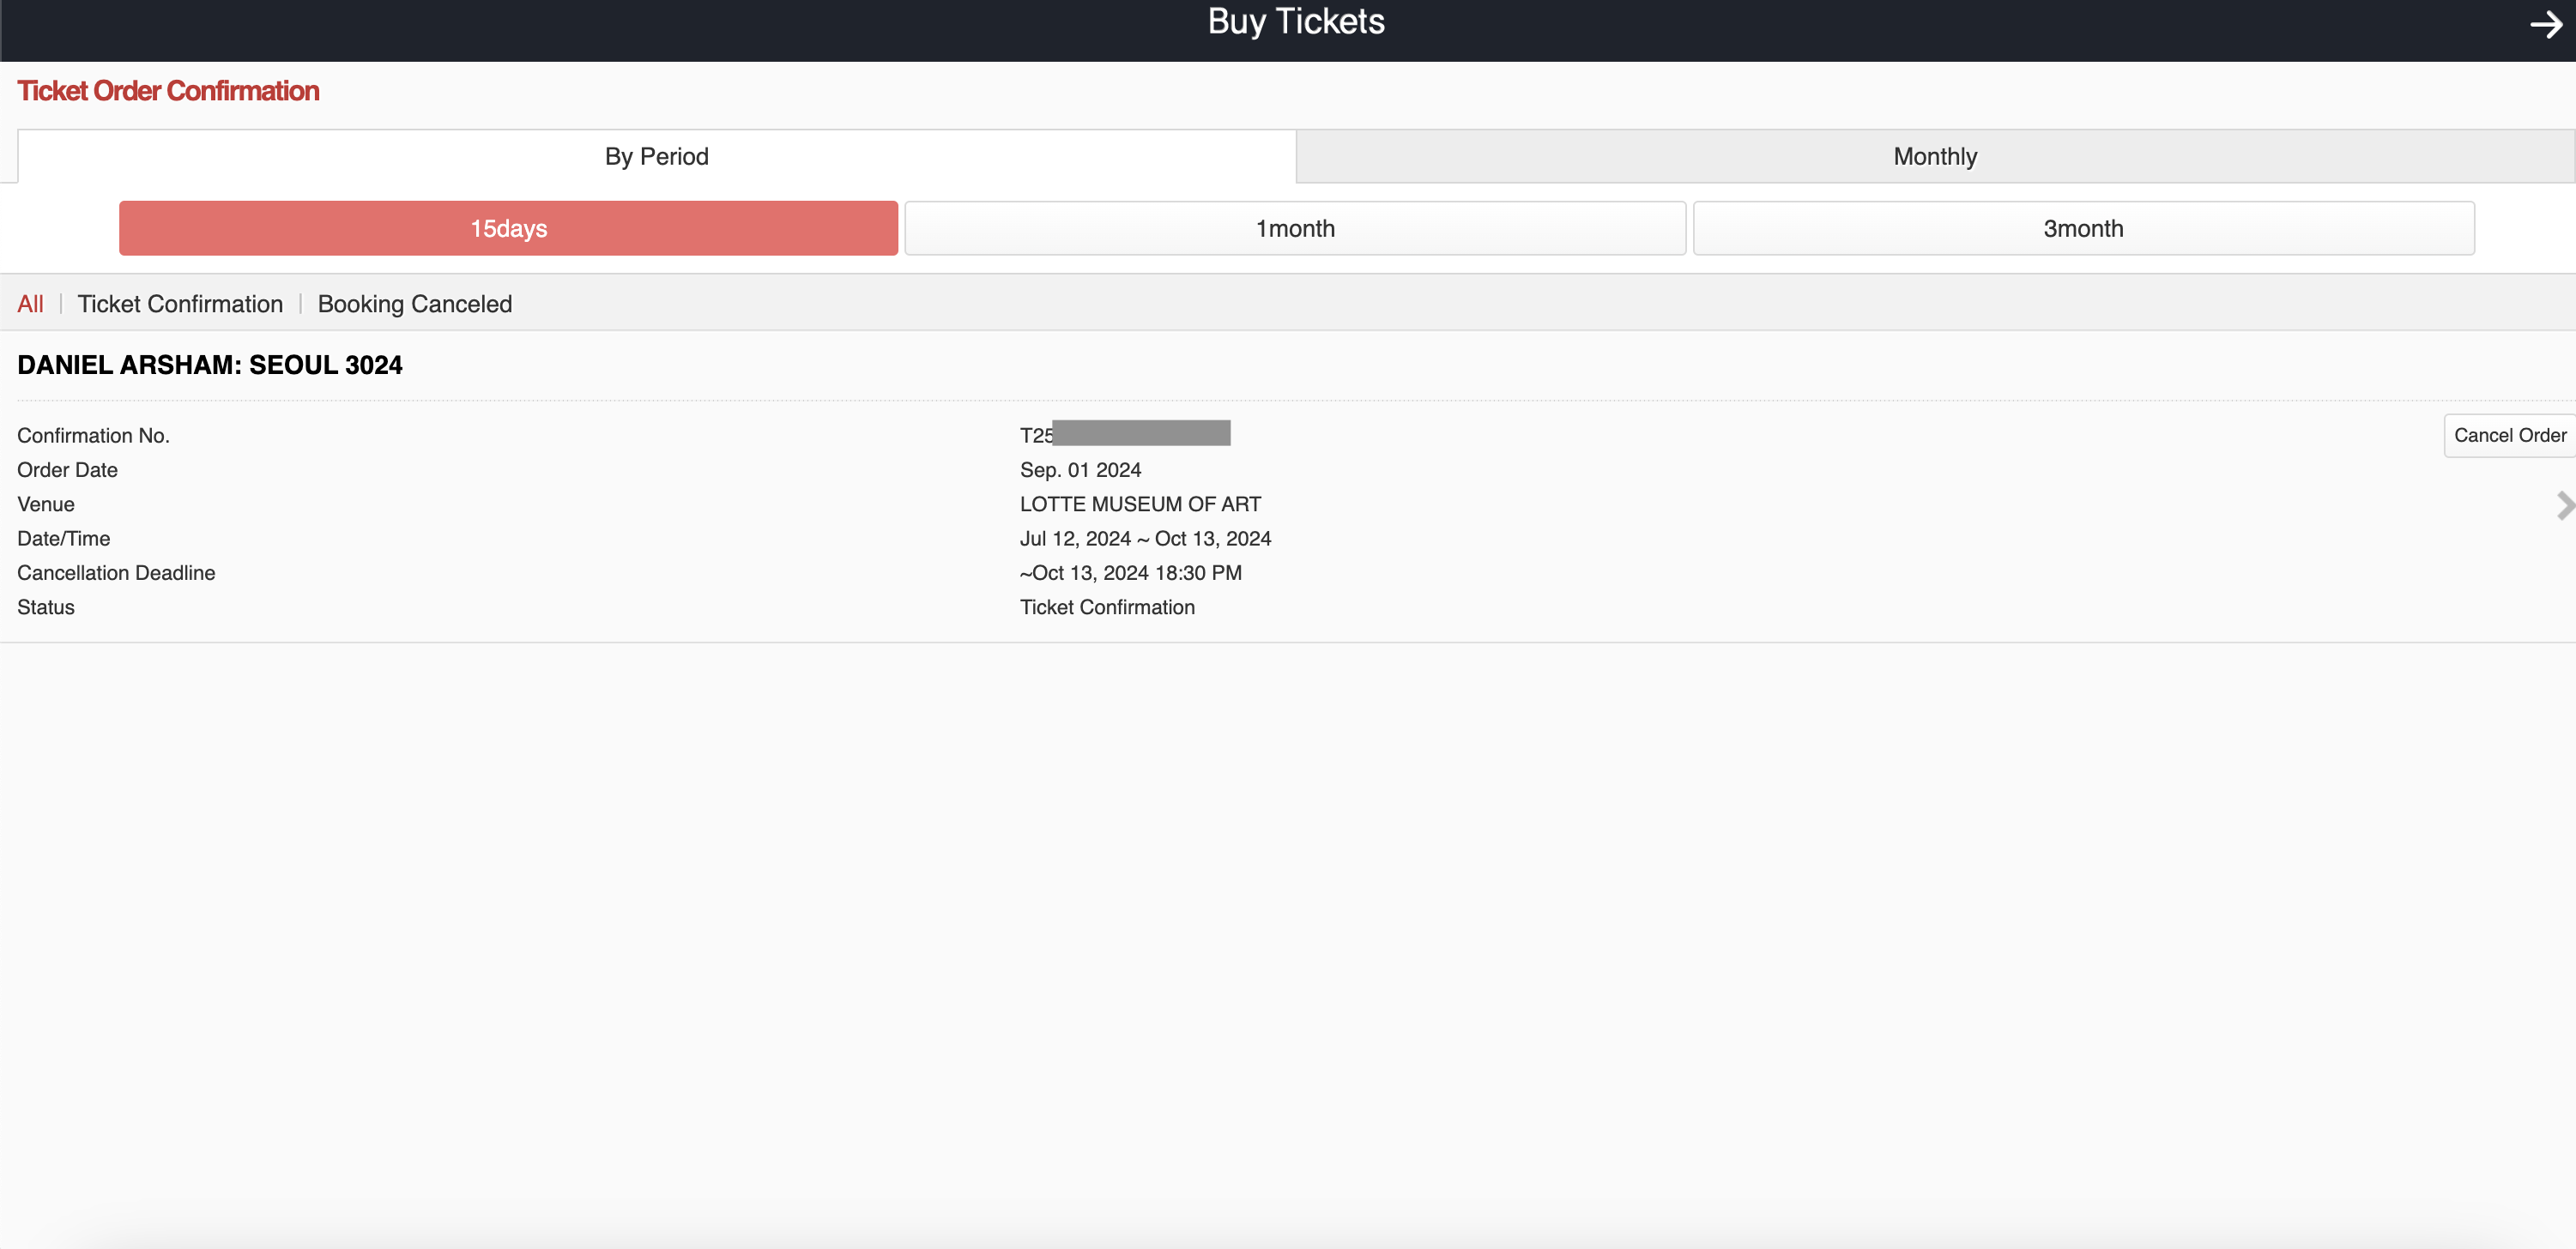Click the Sep. 01 2024 order date

1080,470
